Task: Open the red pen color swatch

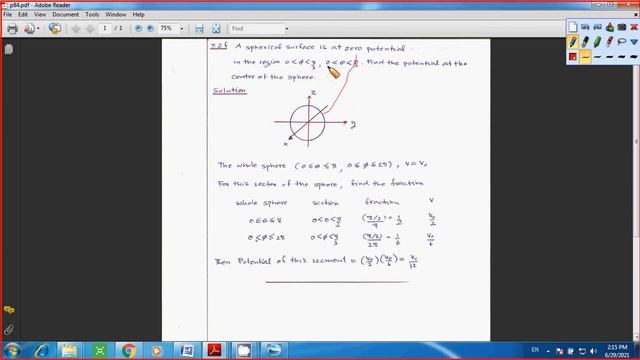Action: 573,57
